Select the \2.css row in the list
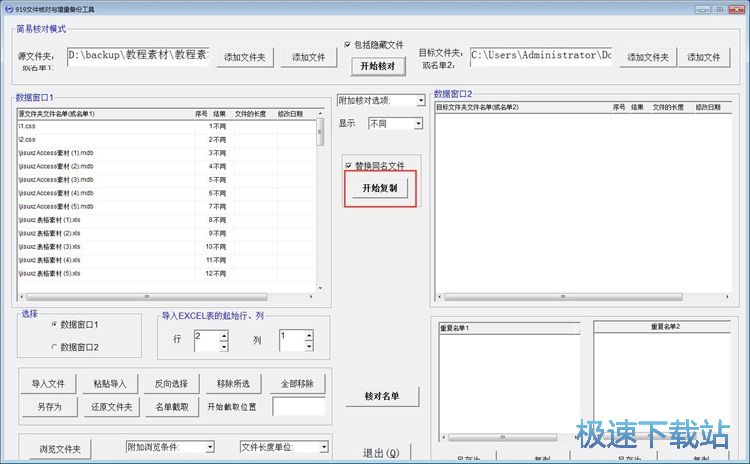 click(166, 140)
